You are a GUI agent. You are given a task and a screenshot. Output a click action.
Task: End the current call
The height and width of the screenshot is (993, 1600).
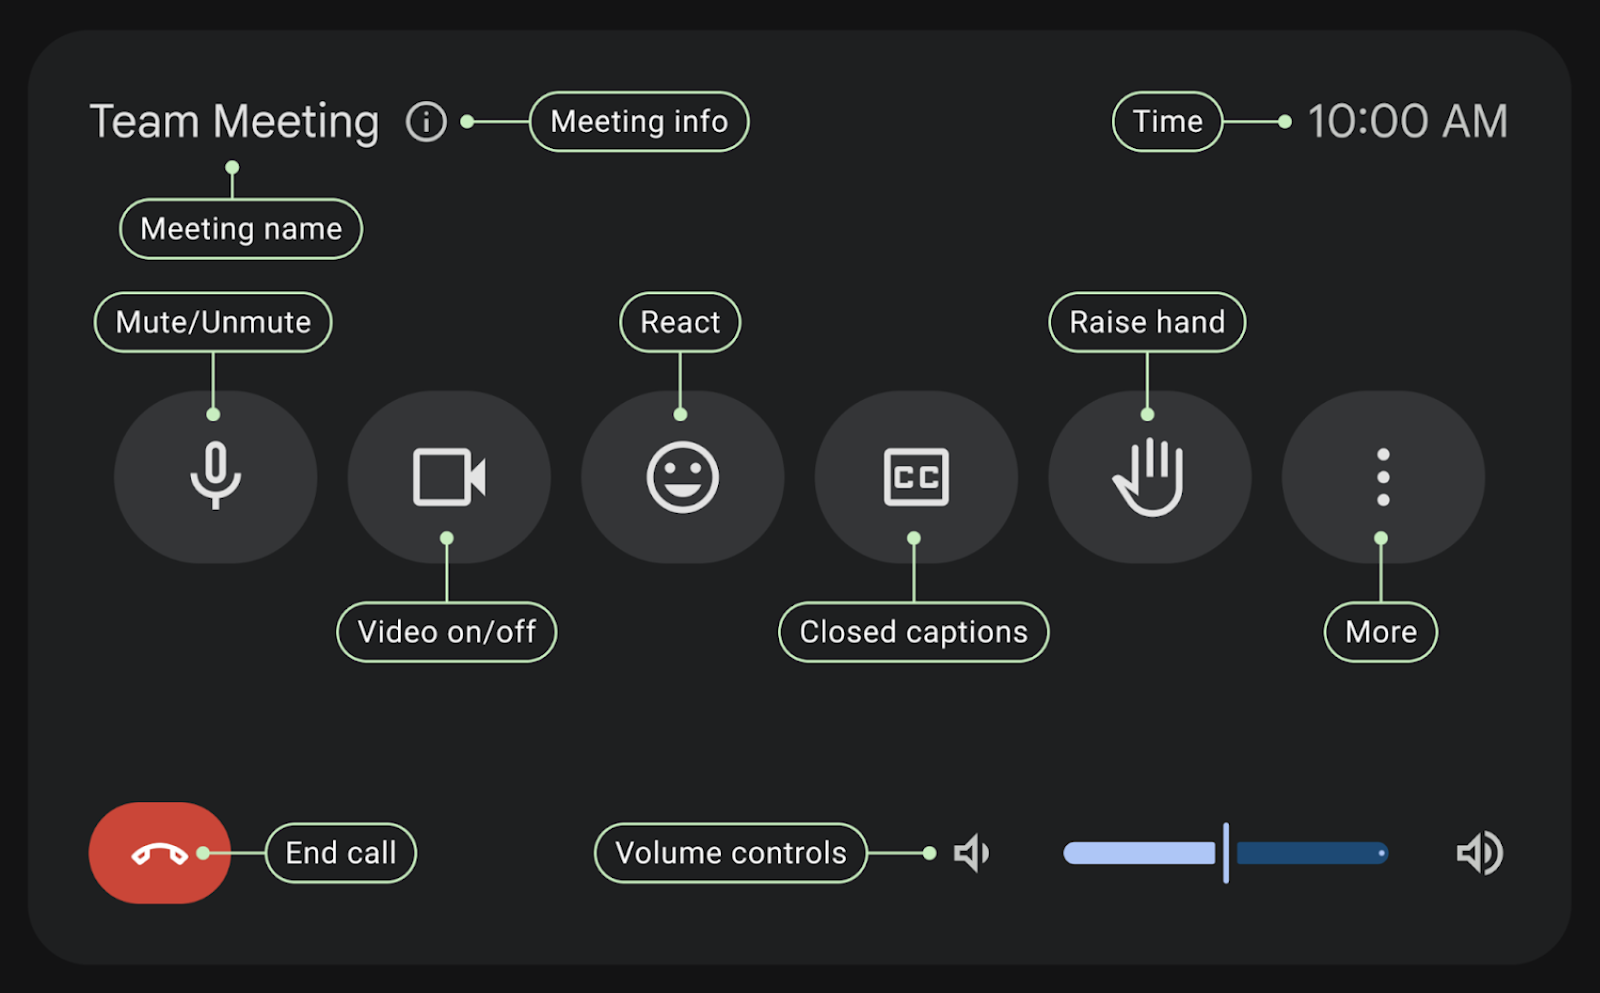click(x=159, y=852)
